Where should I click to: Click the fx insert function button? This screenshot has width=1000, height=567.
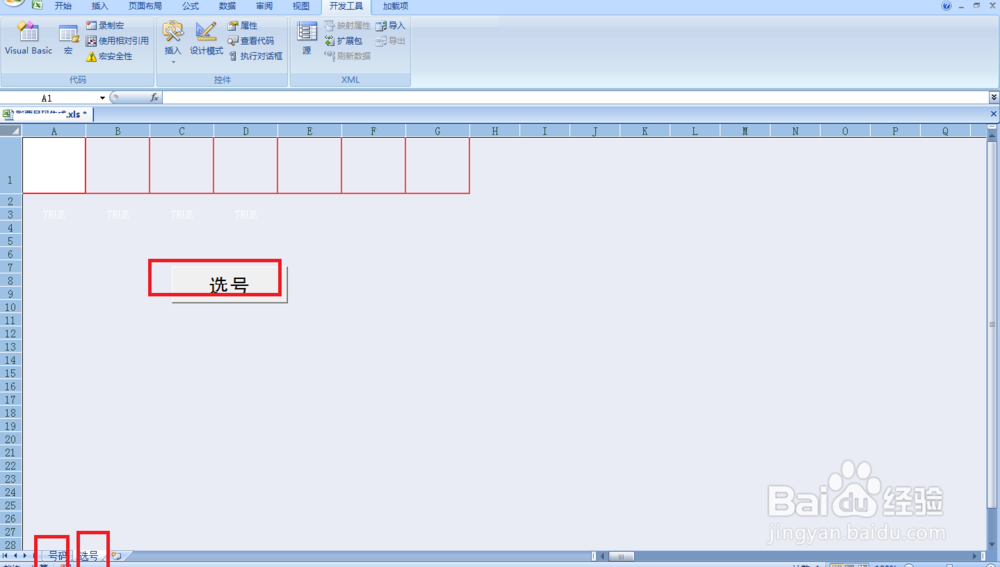tap(154, 98)
